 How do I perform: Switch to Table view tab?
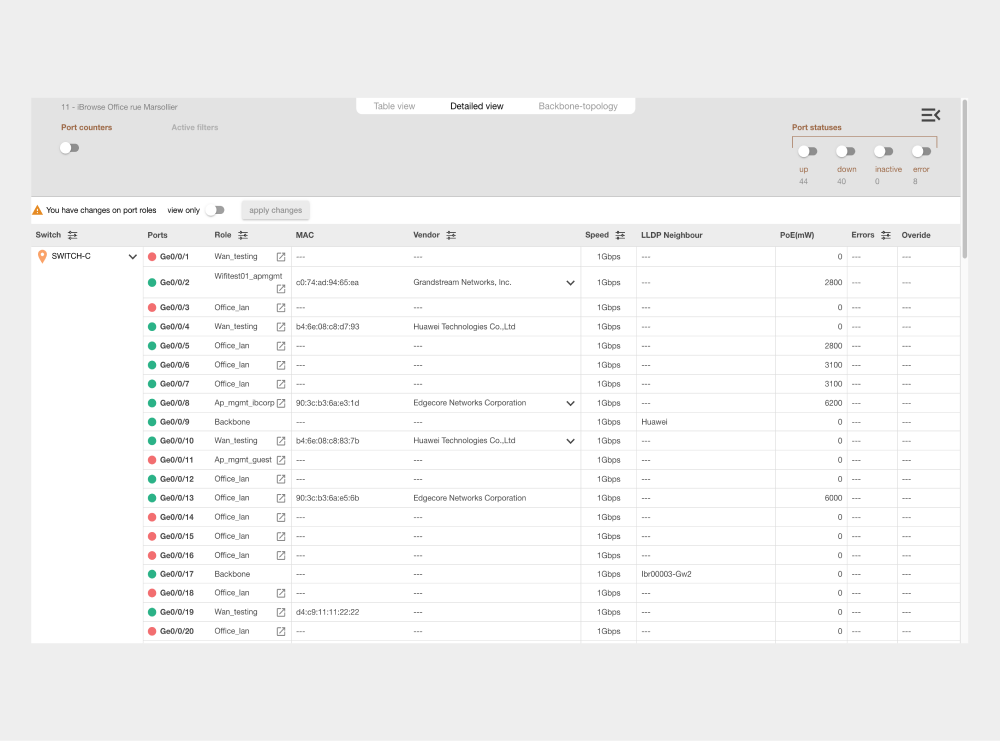click(x=394, y=106)
